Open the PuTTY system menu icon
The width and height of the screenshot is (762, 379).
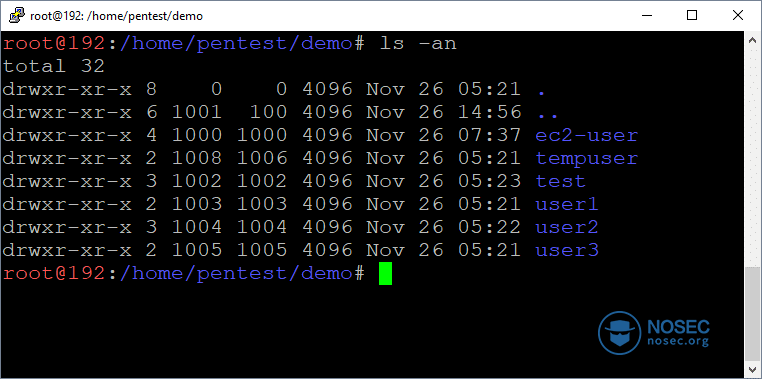[16, 16]
